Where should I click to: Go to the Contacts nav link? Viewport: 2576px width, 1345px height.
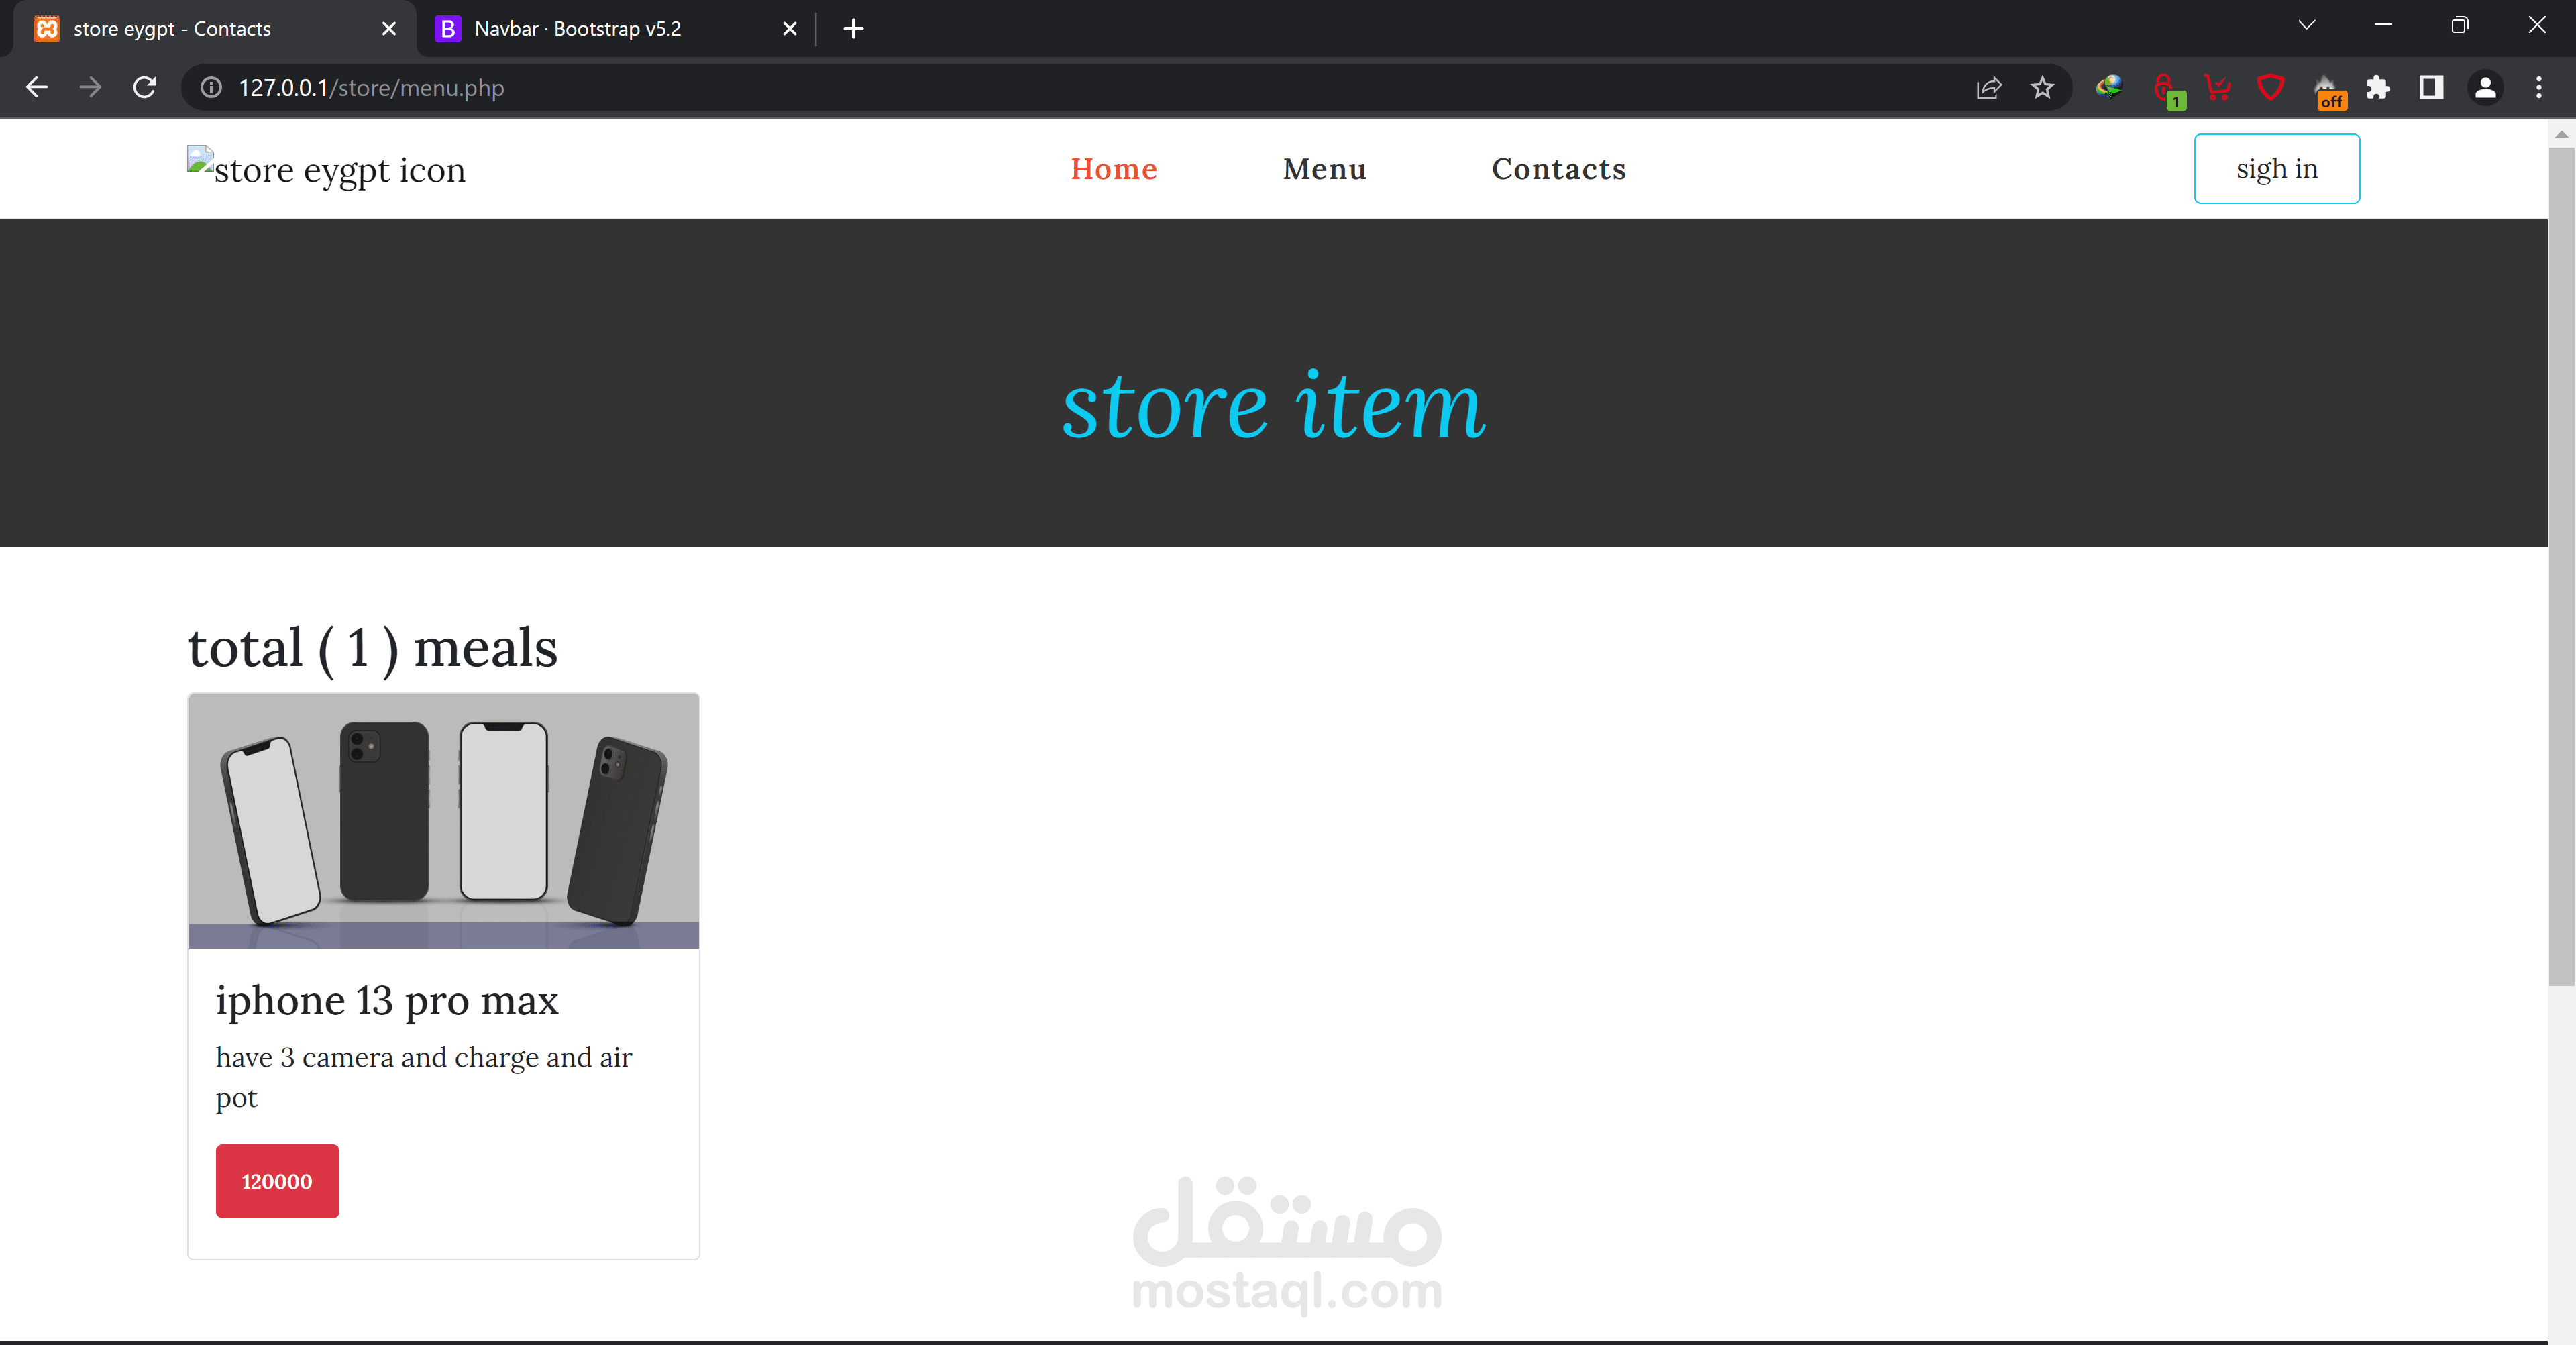[1558, 169]
